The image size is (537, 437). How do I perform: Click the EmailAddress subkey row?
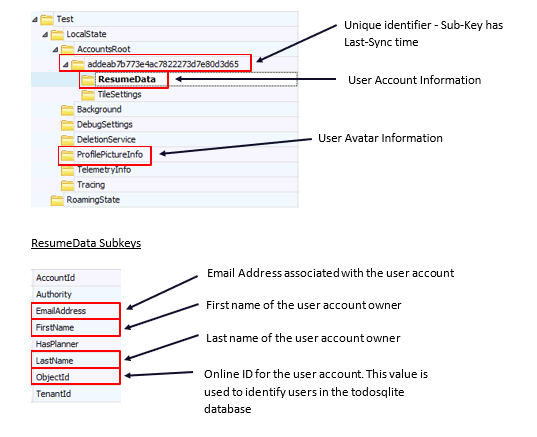76,311
